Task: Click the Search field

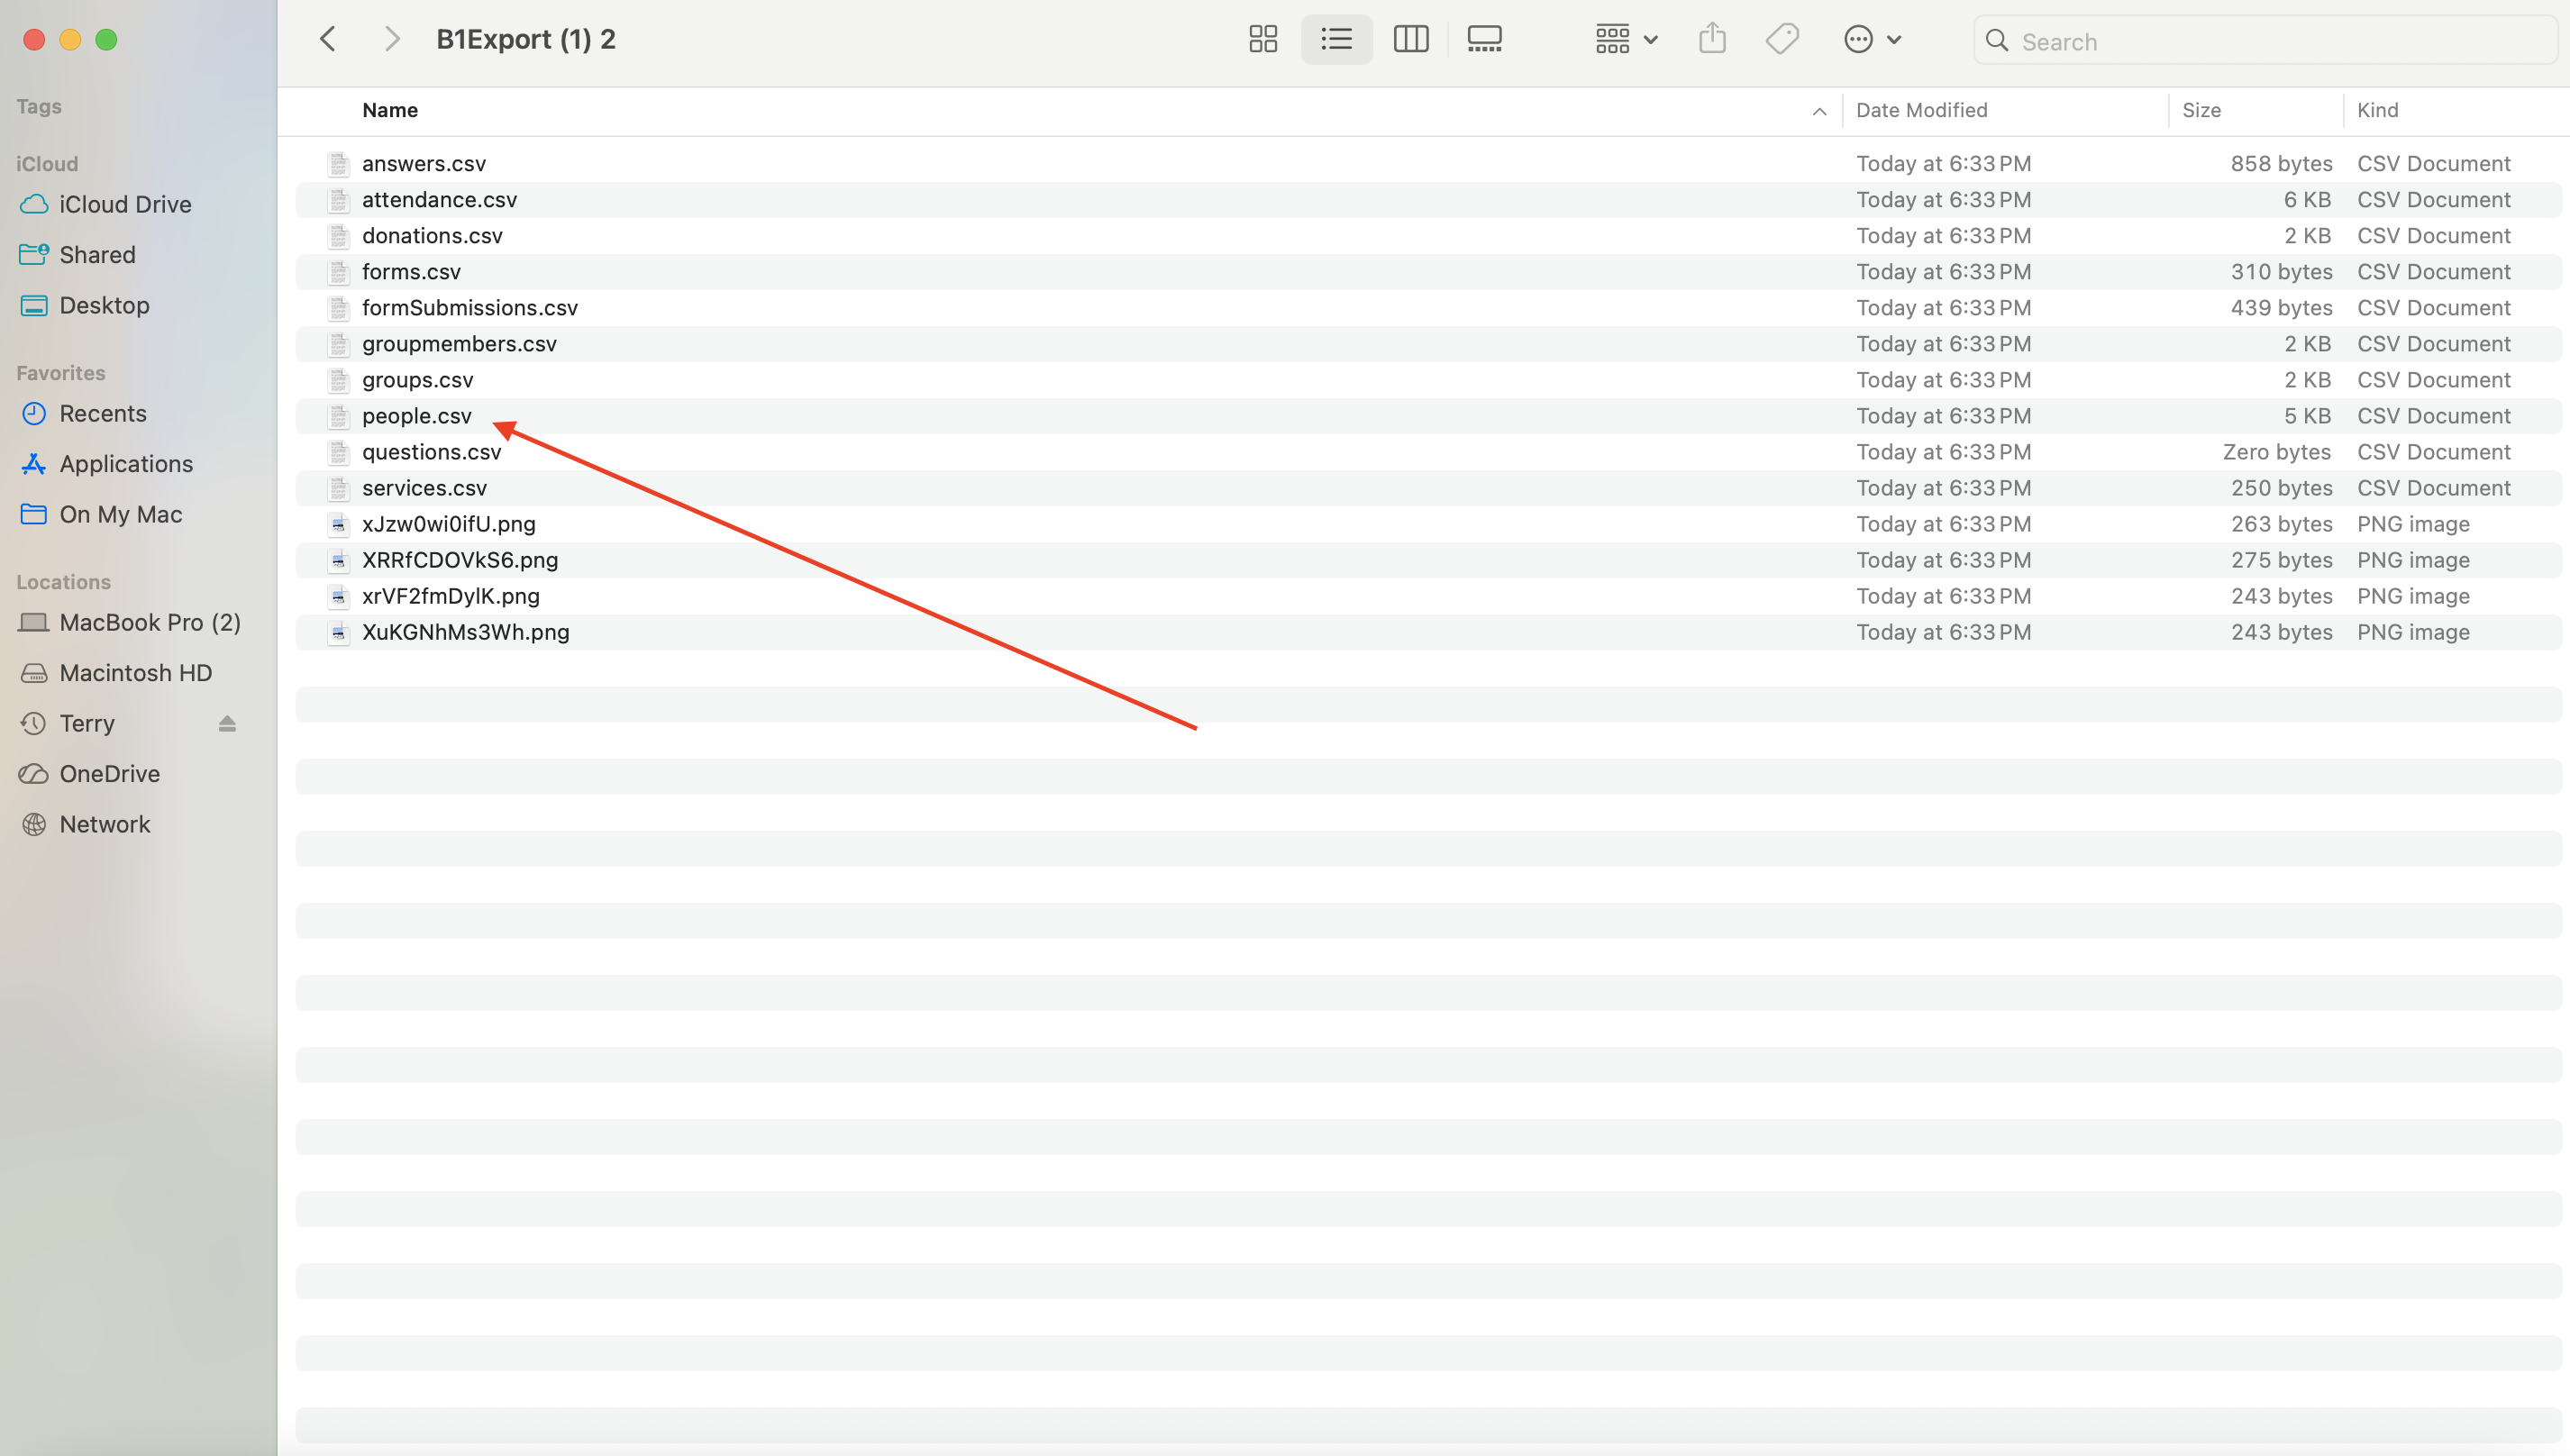Action: [2280, 41]
